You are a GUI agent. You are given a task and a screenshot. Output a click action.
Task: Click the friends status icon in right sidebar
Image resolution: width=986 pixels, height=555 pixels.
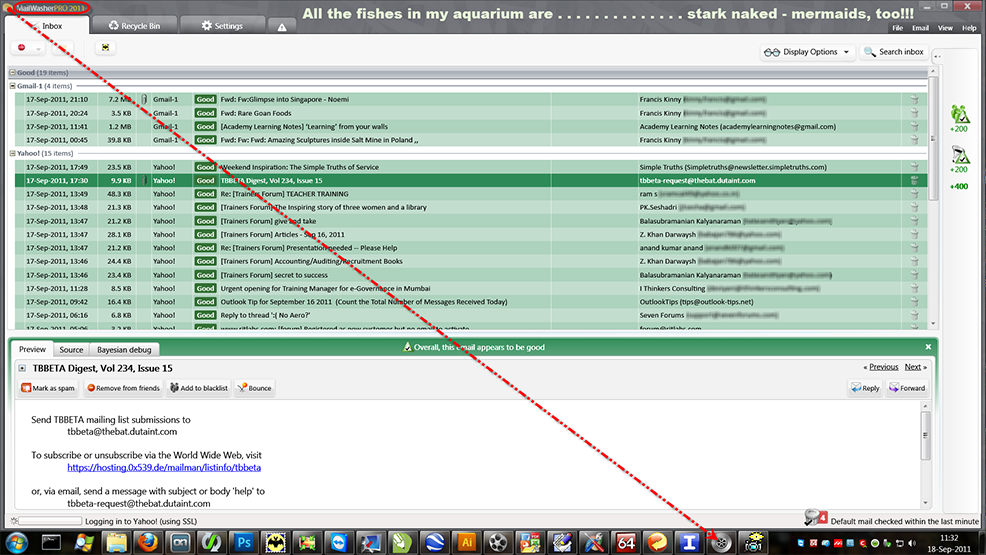(x=960, y=114)
